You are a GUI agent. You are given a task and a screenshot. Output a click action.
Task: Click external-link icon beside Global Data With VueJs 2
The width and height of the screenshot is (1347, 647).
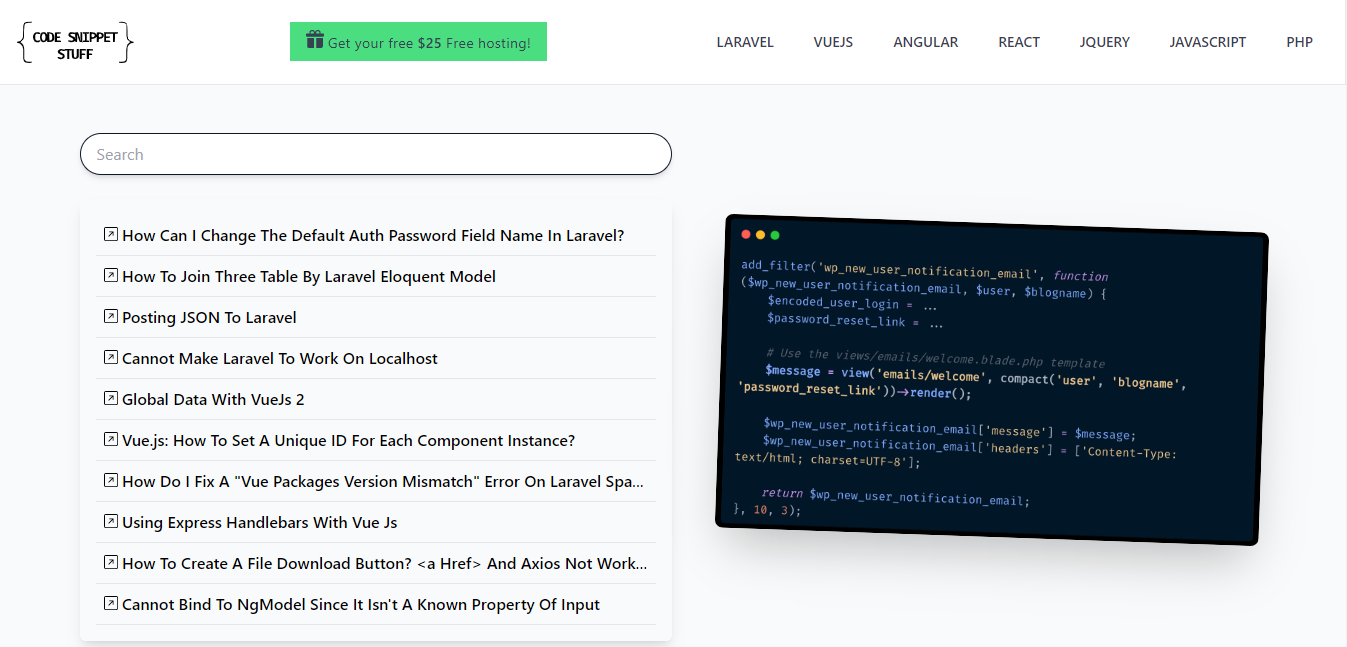111,399
